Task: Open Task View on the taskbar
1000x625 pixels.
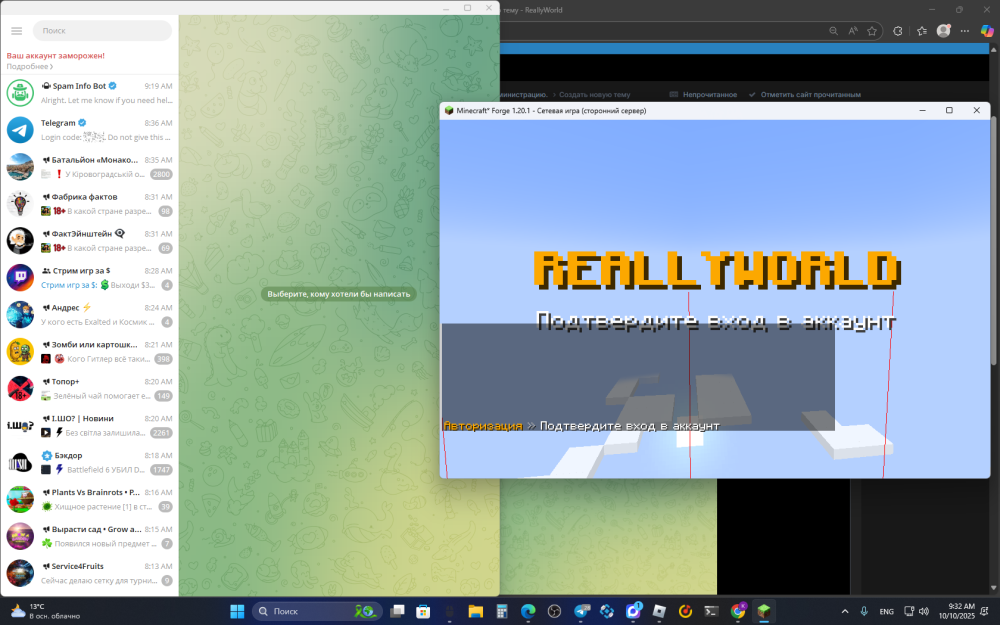Action: tap(397, 612)
